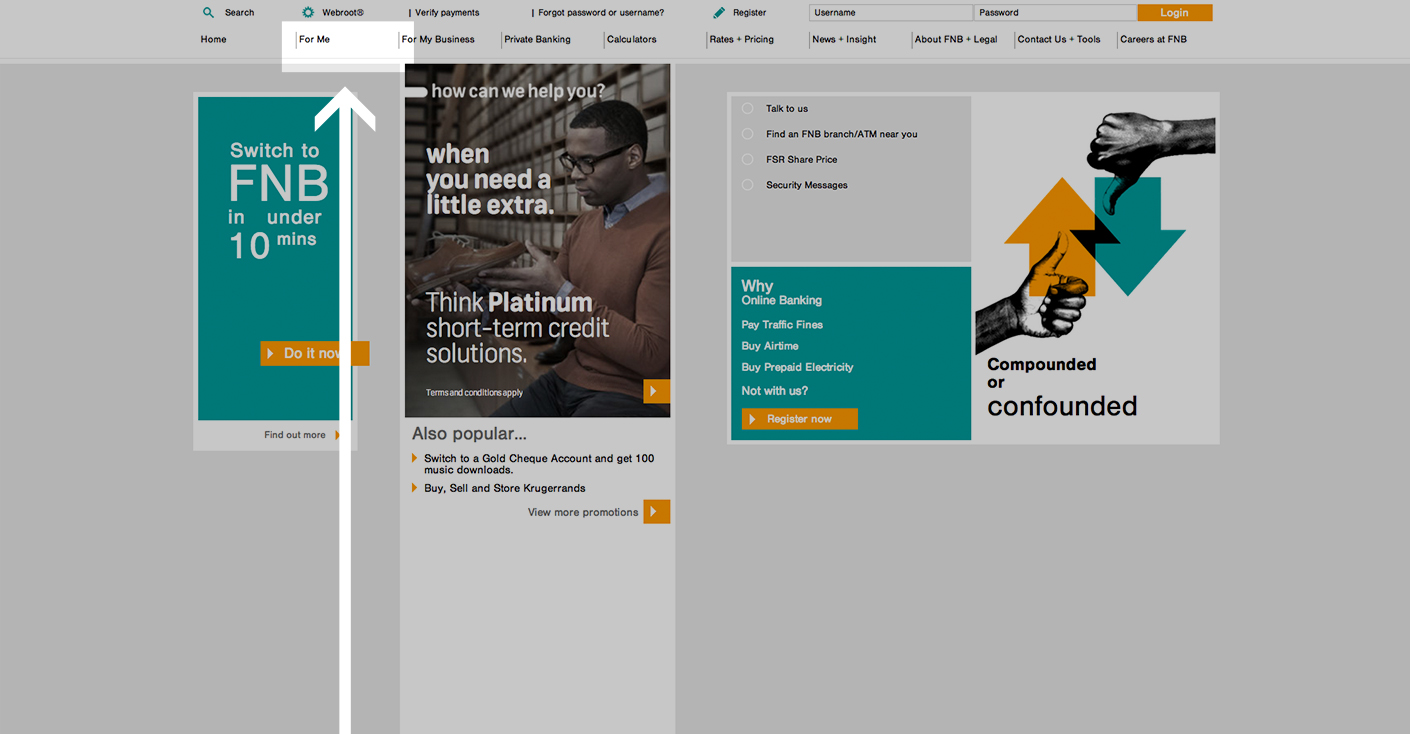
Task: Click the Verify payments link
Action: pyautogui.click(x=447, y=13)
